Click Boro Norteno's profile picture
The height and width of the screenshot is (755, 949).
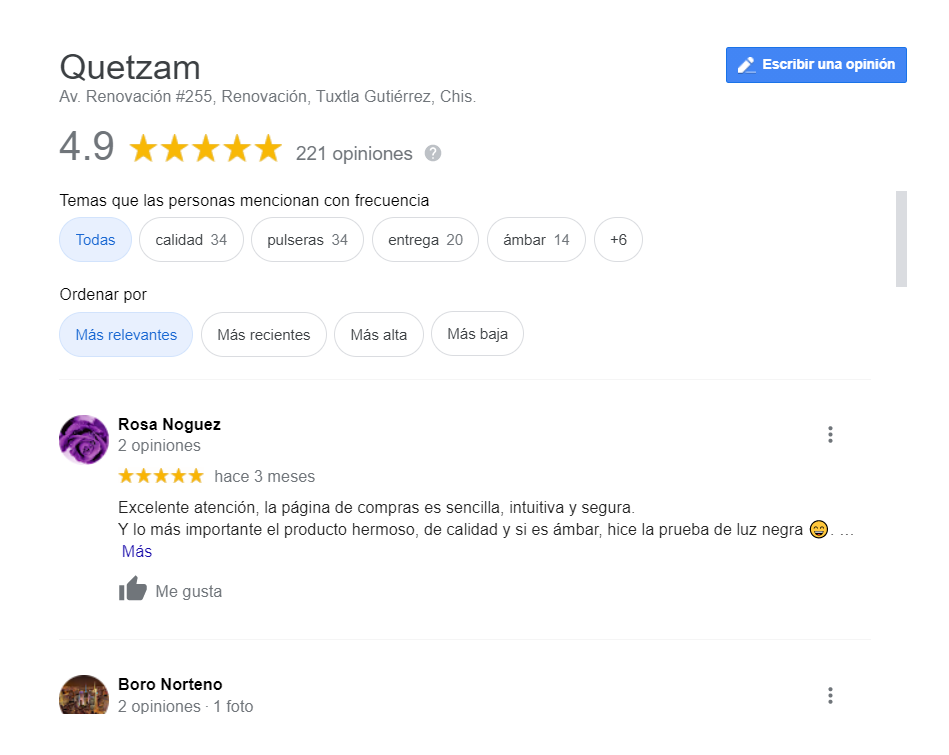coord(84,694)
